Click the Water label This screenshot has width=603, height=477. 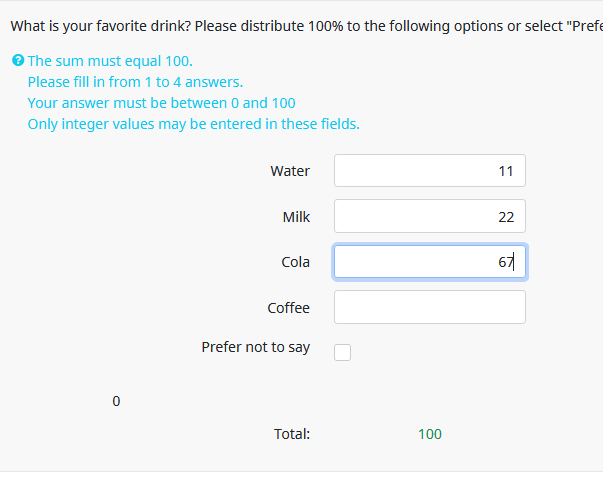click(290, 171)
